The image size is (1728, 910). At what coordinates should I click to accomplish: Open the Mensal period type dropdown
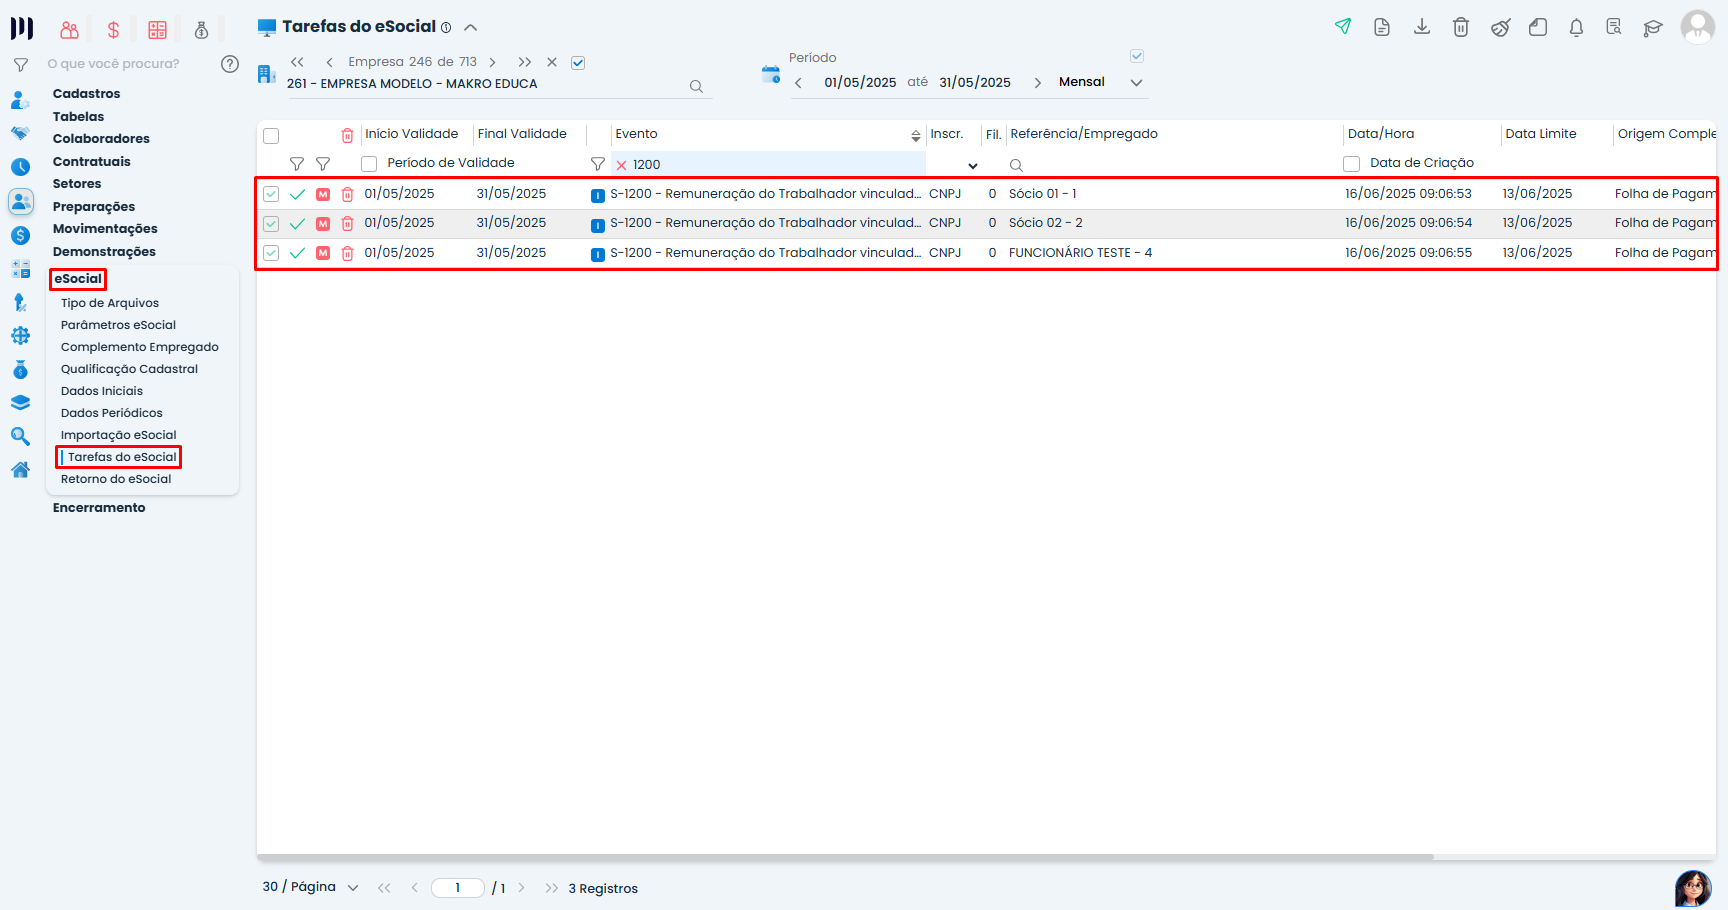(x=1136, y=83)
